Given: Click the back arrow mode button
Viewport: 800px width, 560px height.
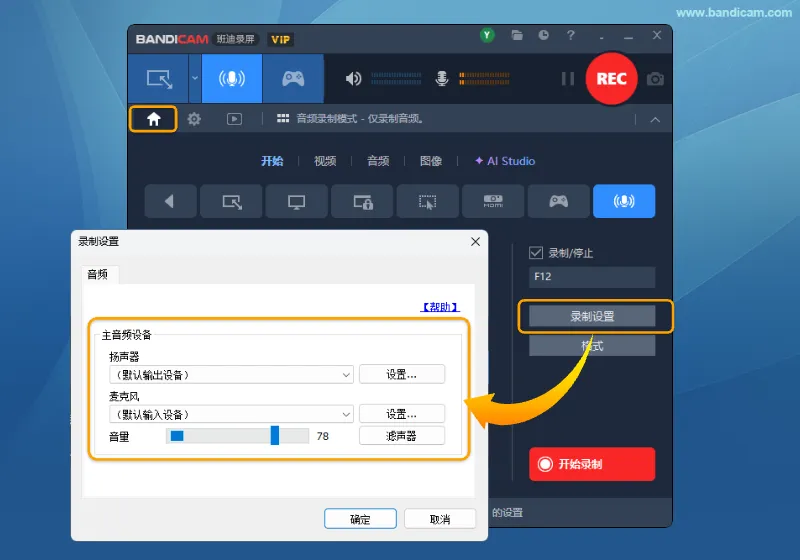Looking at the screenshot, I should pos(170,201).
